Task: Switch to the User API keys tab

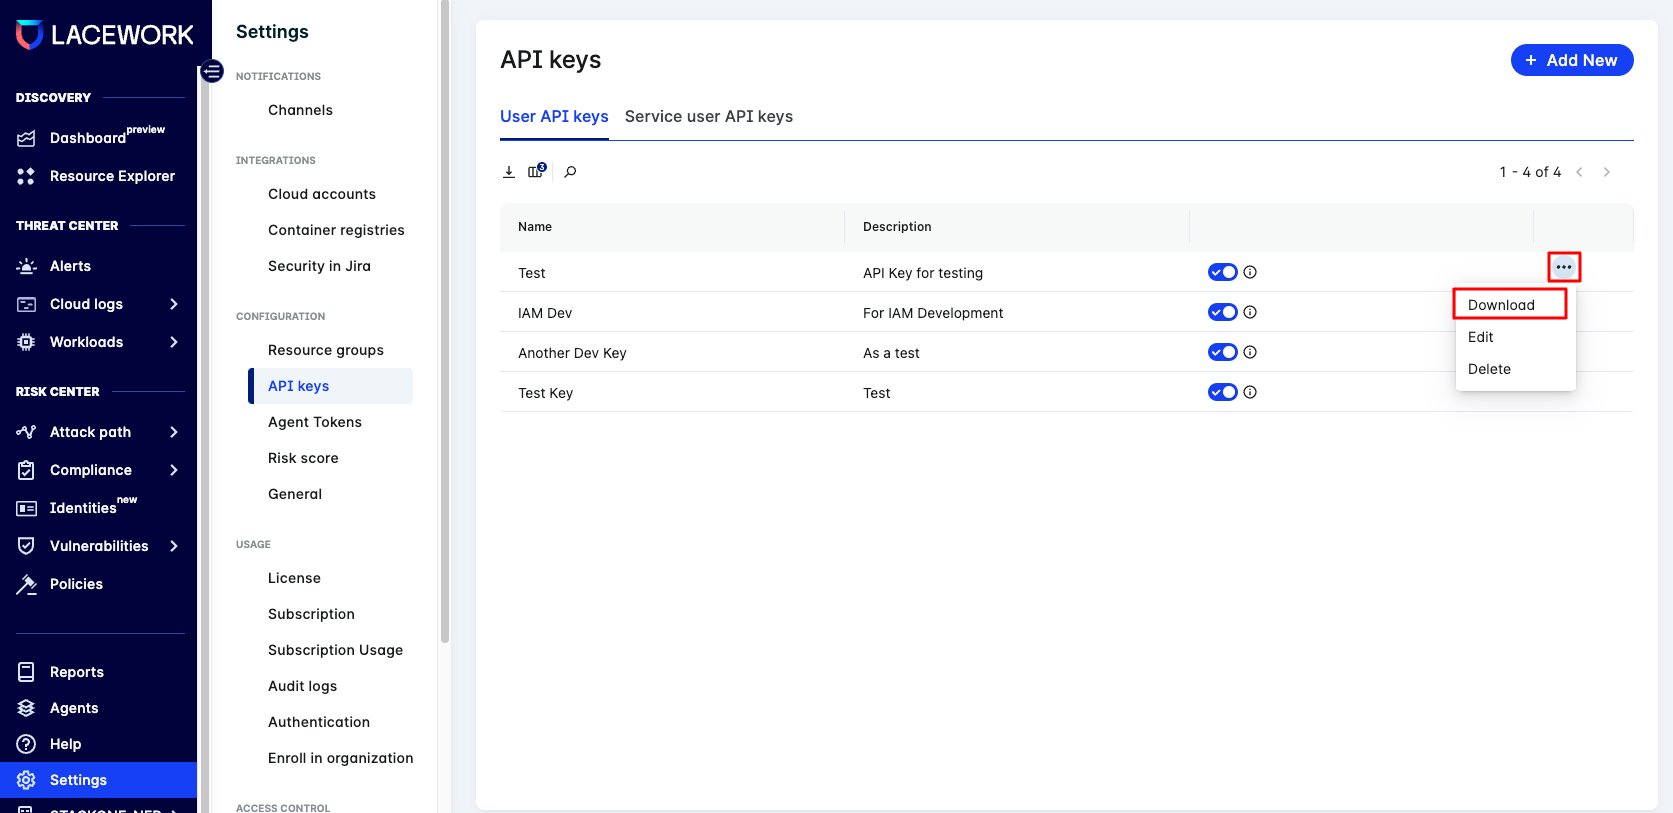Action: click(554, 116)
